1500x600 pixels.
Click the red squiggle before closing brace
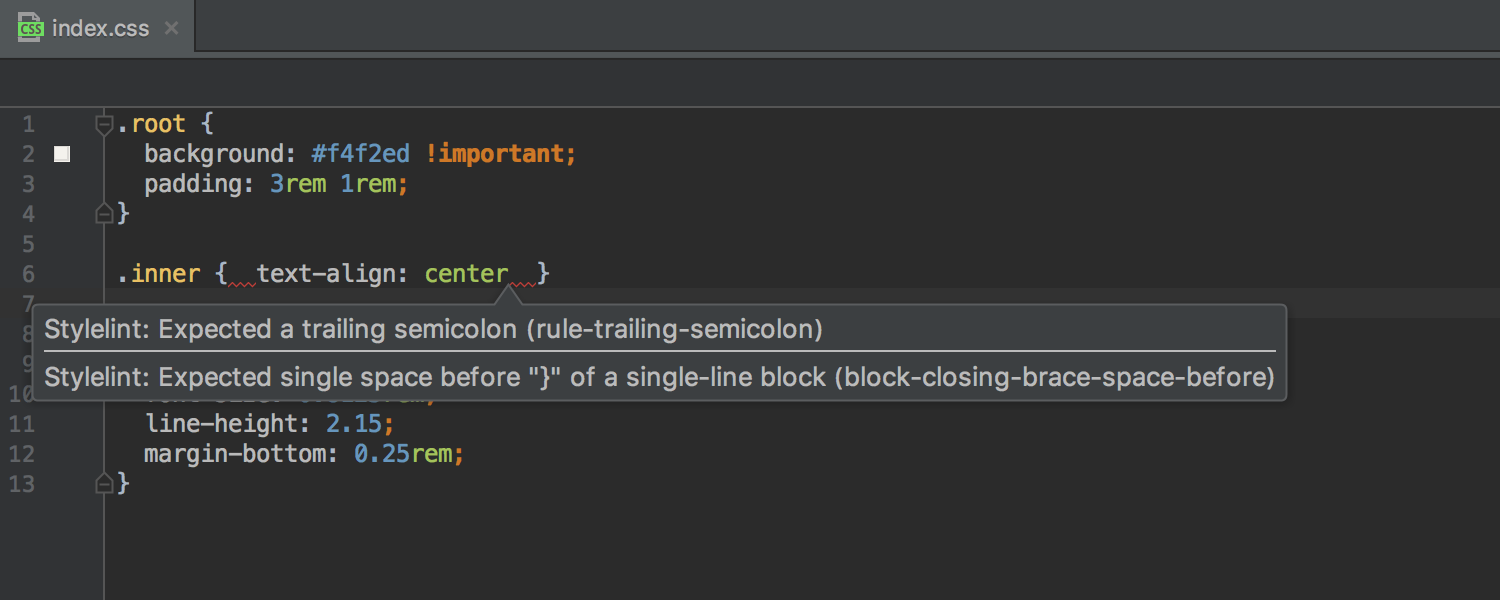pyautogui.click(x=522, y=284)
